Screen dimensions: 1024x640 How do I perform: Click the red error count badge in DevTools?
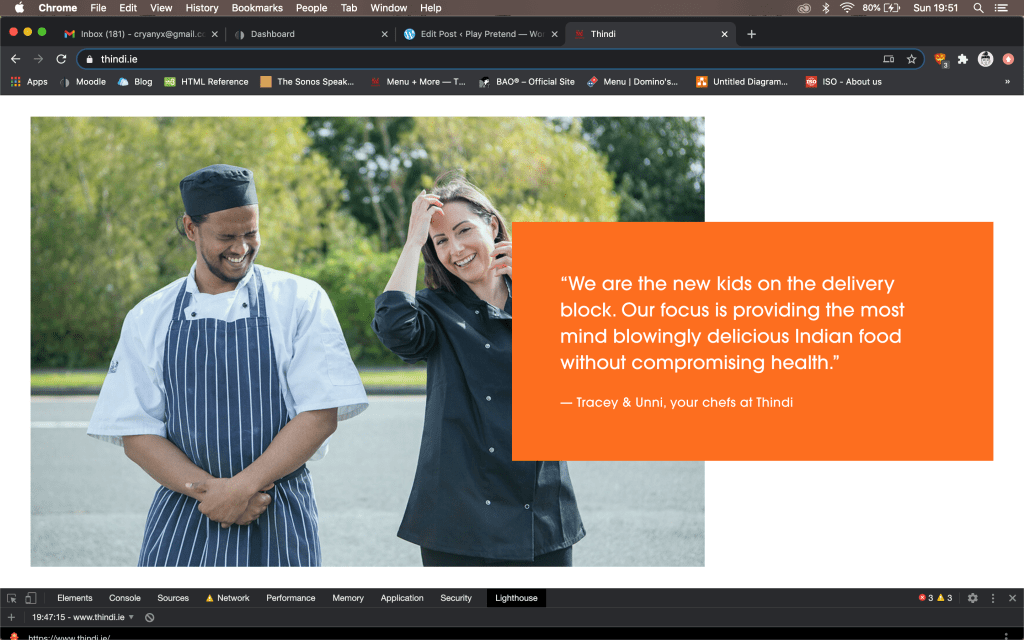tap(925, 598)
